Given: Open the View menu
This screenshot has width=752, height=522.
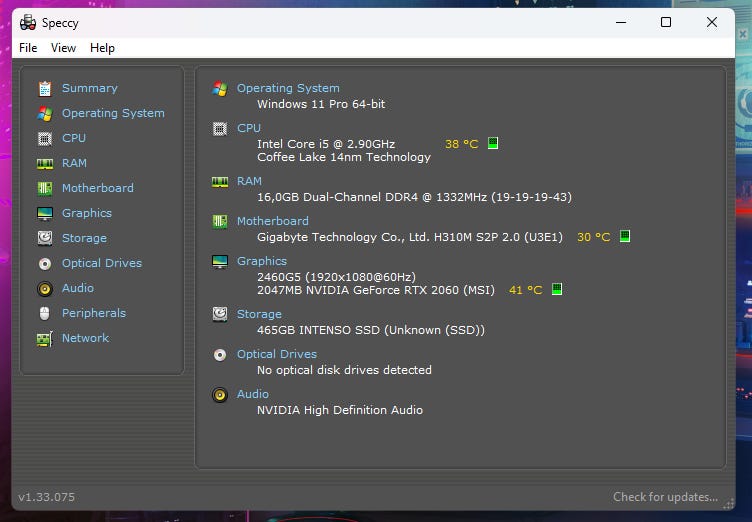Looking at the screenshot, I should [63, 48].
